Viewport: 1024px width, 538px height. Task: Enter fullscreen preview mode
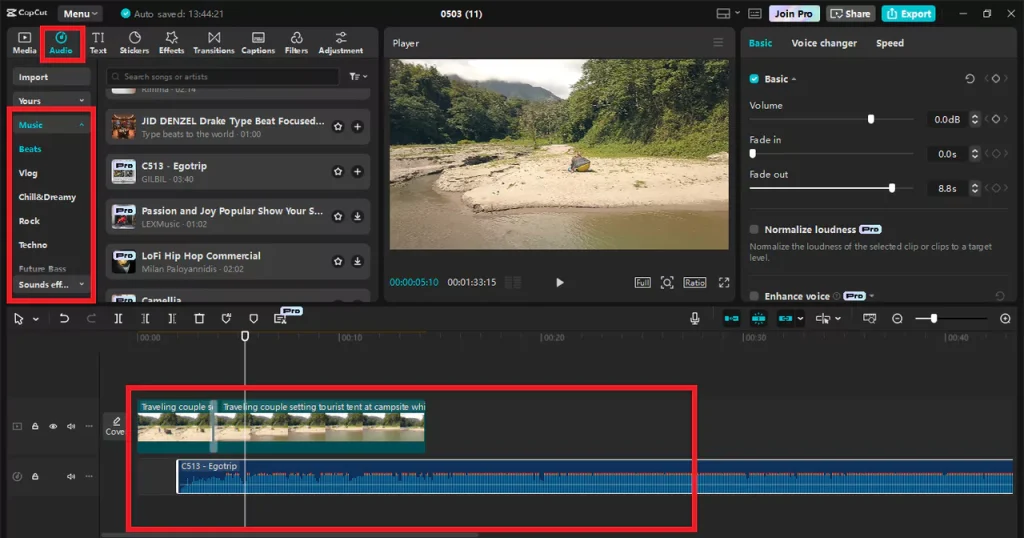(x=724, y=283)
